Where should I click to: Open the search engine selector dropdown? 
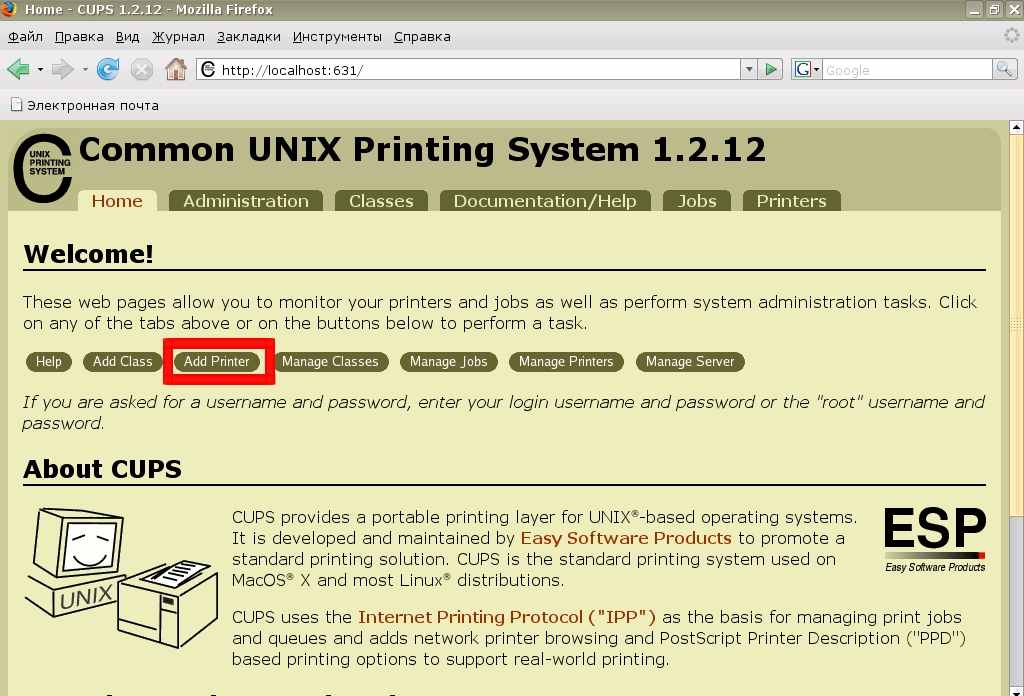807,69
